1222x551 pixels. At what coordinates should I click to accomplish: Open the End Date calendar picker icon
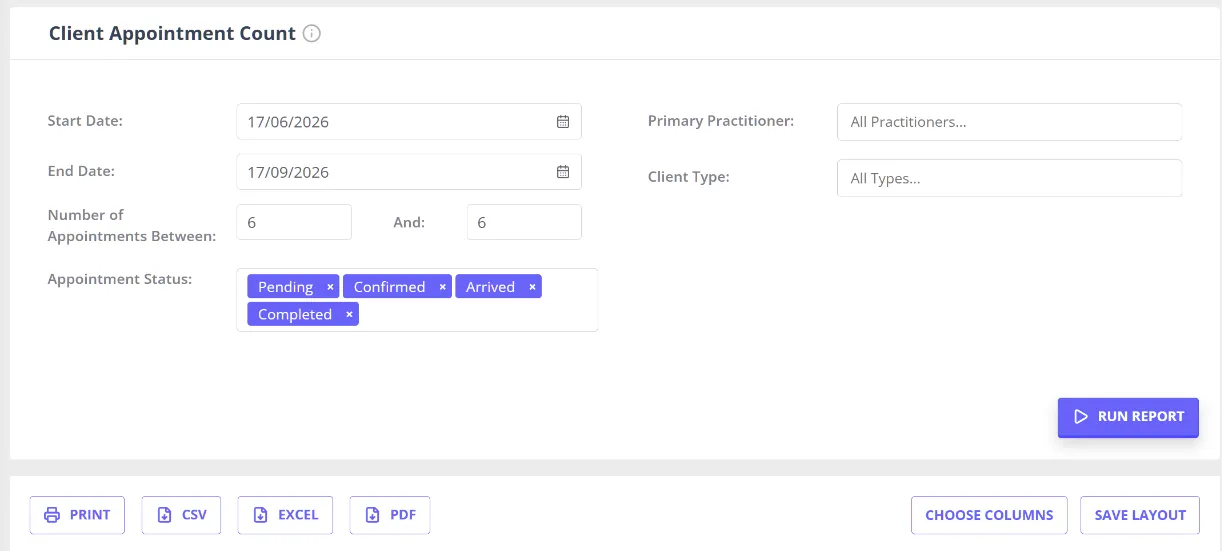tap(563, 172)
